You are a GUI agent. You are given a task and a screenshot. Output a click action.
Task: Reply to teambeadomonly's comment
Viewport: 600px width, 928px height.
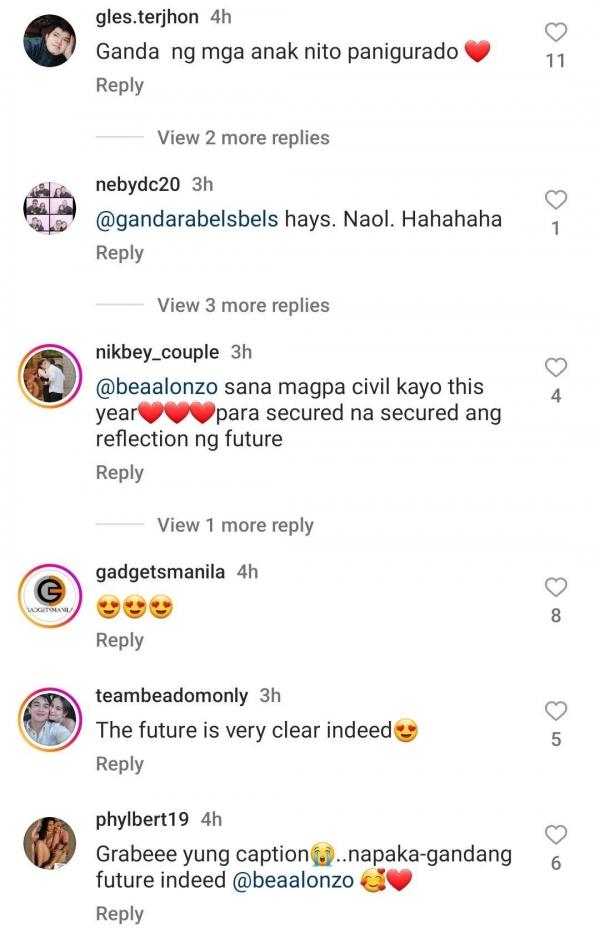(120, 765)
